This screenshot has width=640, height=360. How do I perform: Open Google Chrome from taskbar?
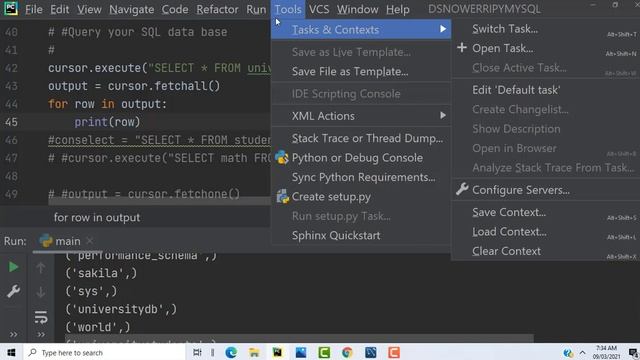pos(347,352)
